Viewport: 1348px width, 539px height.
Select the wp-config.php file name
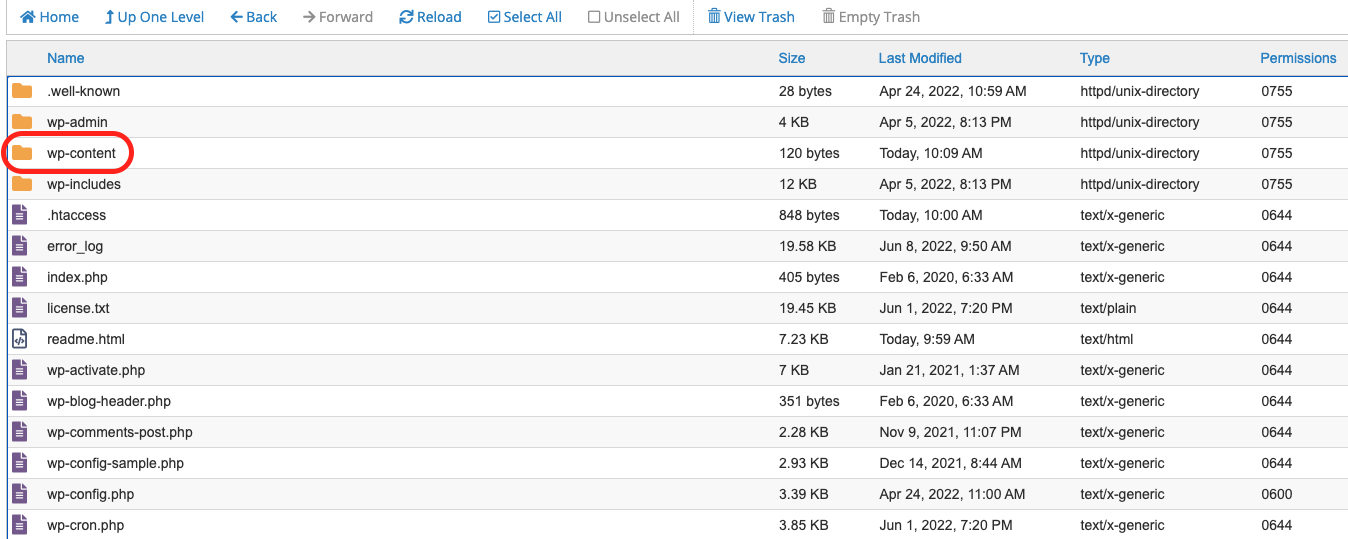point(90,494)
